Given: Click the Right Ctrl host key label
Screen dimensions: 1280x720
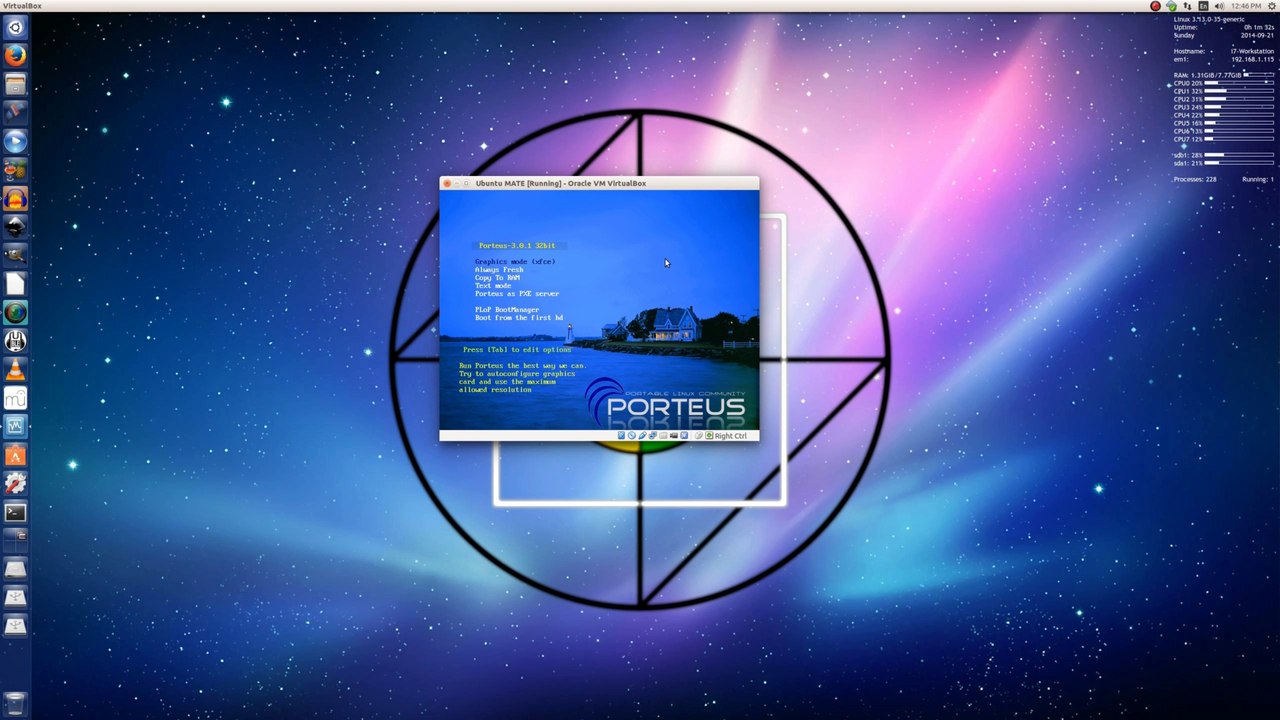Looking at the screenshot, I should [730, 436].
